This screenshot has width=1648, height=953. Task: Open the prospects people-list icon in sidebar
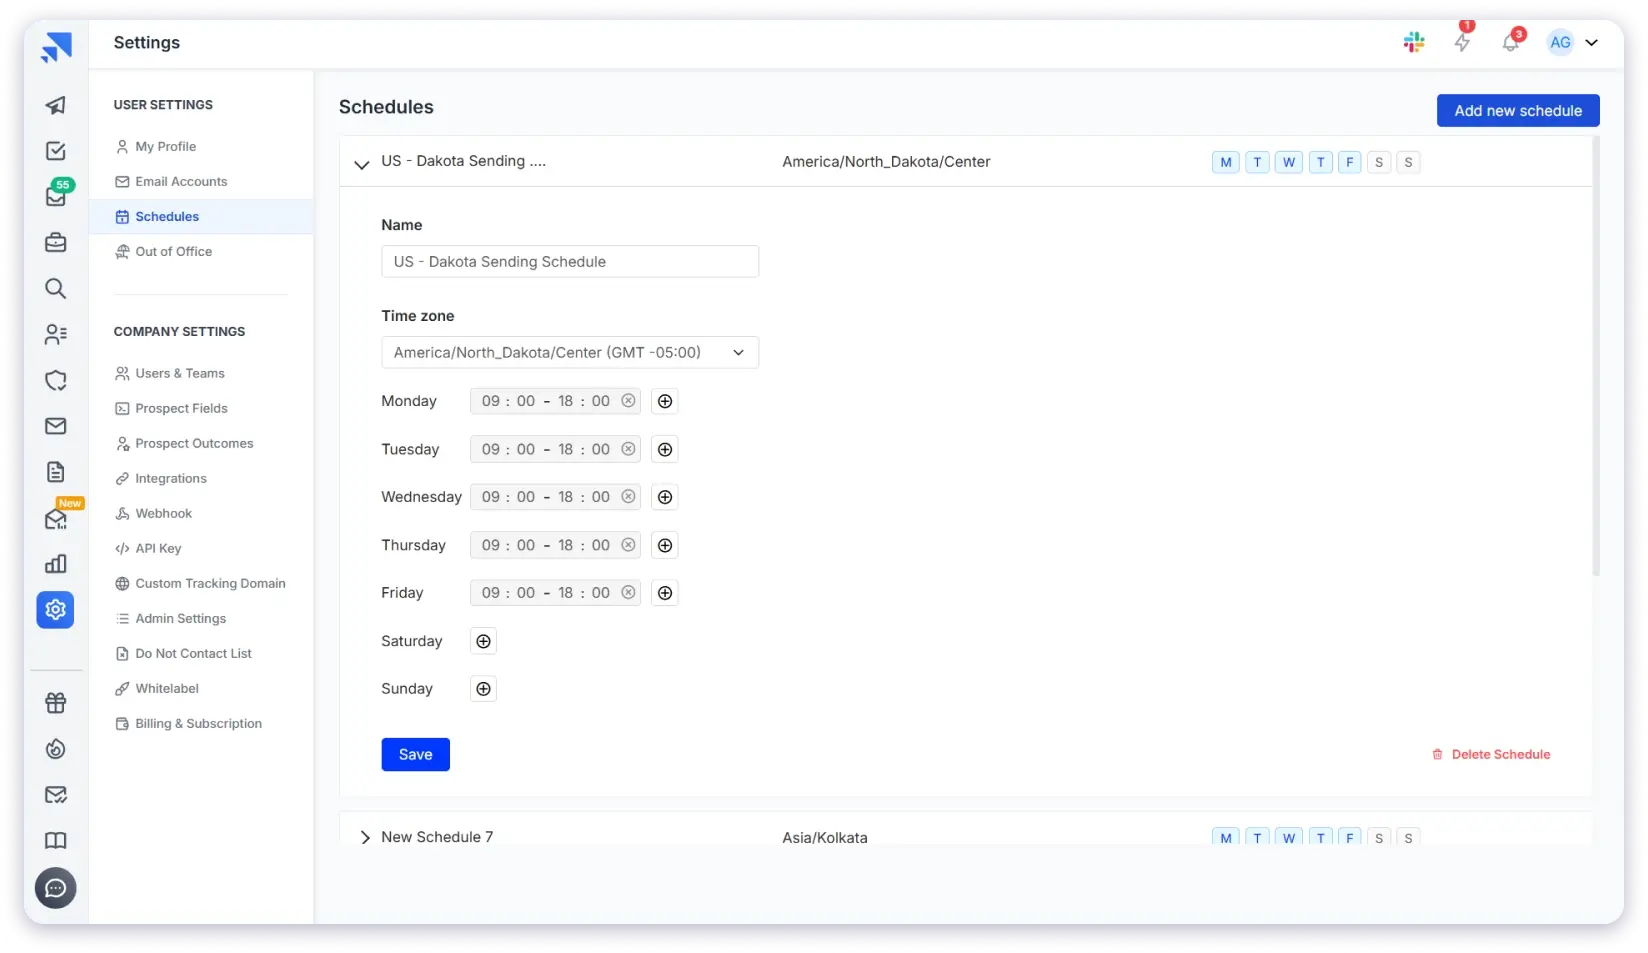point(56,334)
